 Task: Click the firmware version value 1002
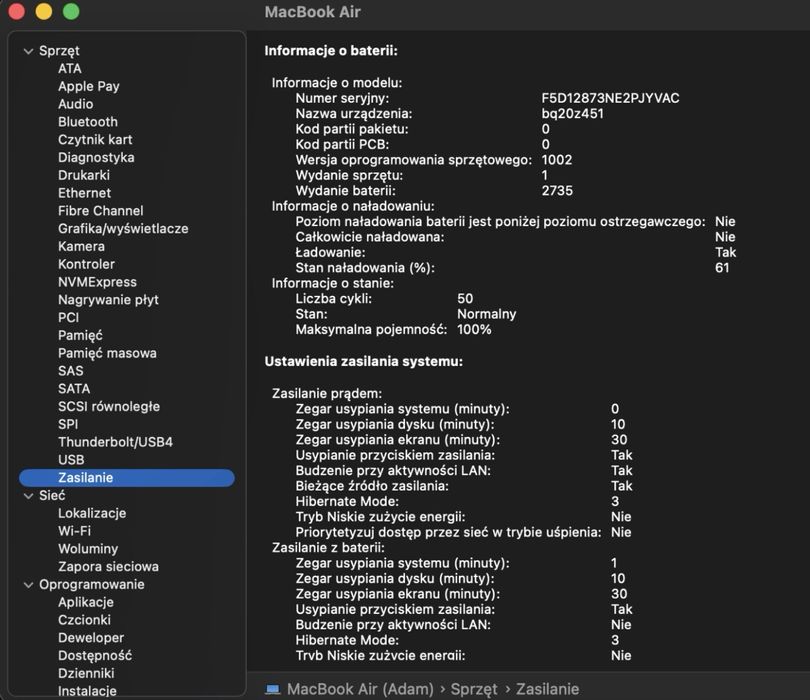[557, 160]
